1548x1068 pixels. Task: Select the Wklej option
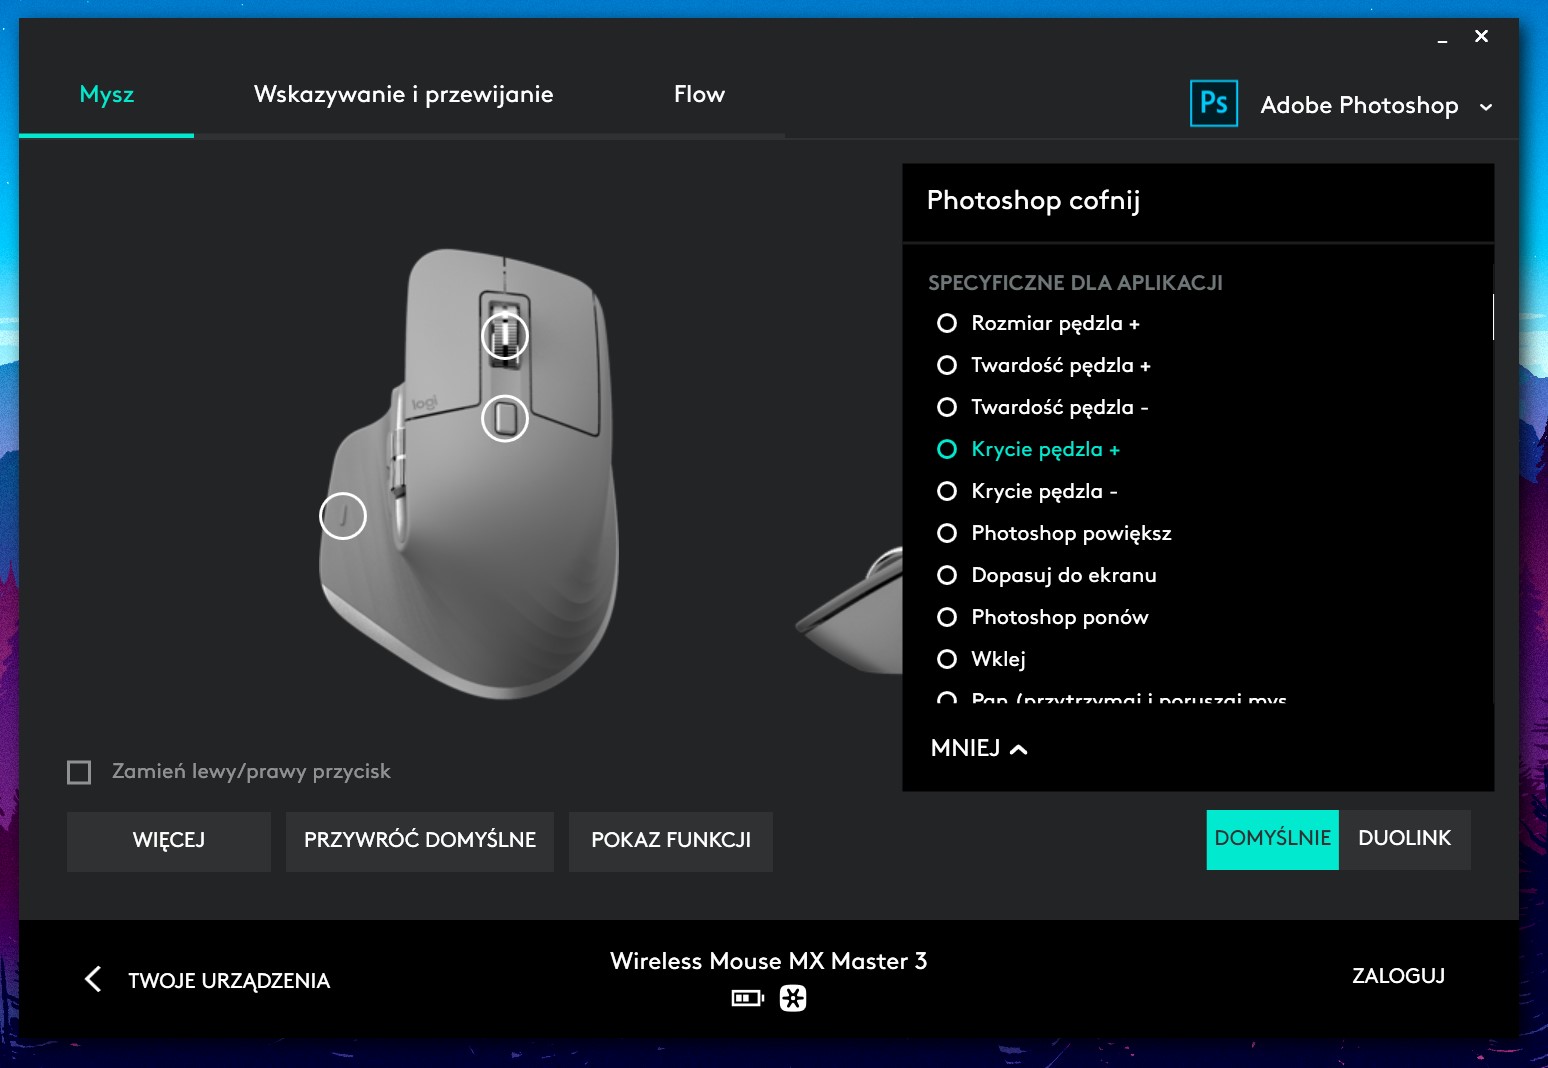pyautogui.click(x=982, y=659)
